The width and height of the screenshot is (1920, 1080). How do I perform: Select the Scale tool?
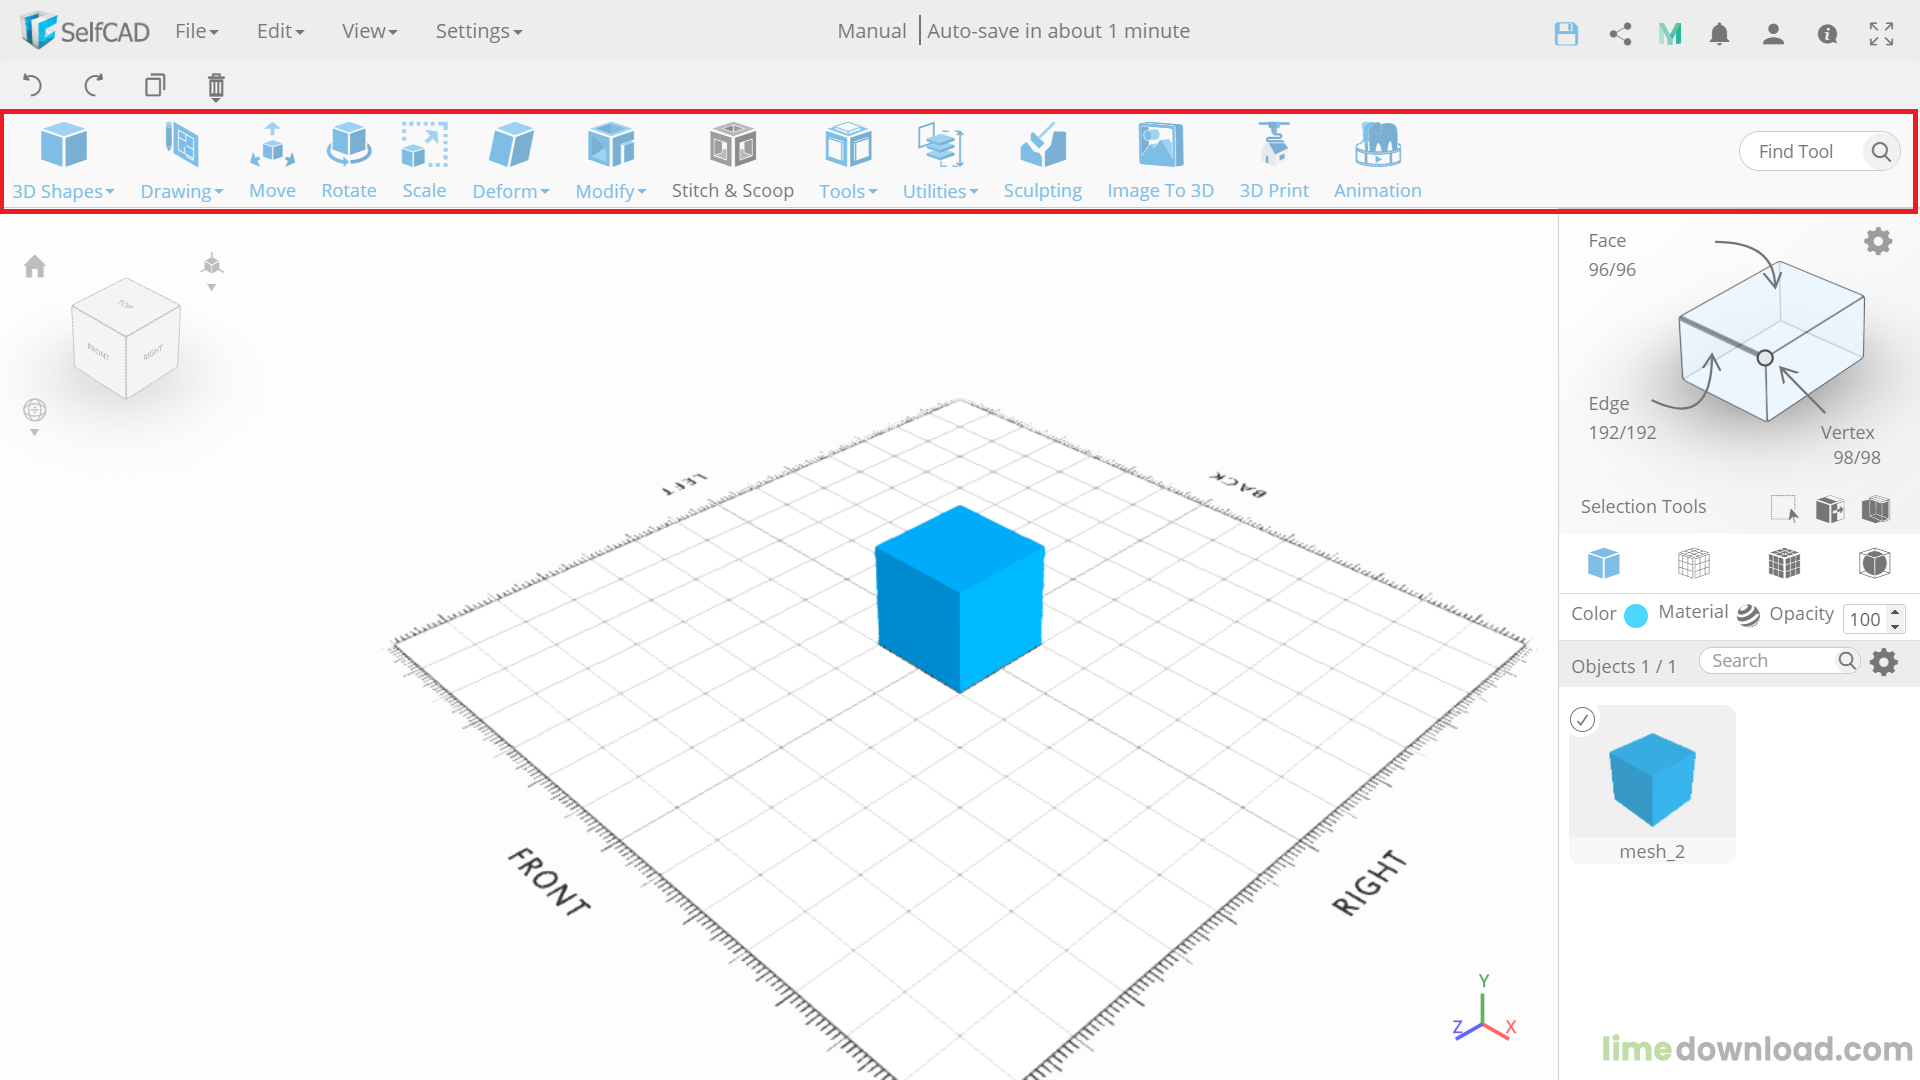coord(424,161)
